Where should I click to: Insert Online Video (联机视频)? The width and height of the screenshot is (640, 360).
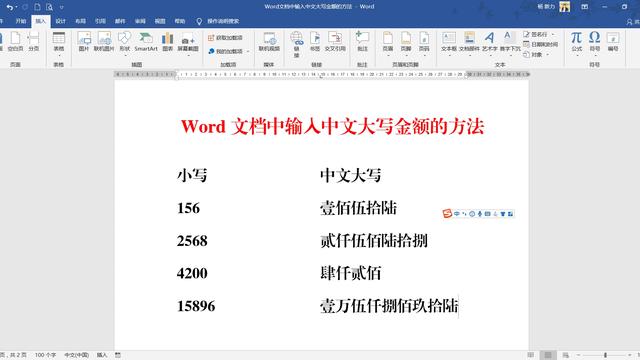(269, 42)
